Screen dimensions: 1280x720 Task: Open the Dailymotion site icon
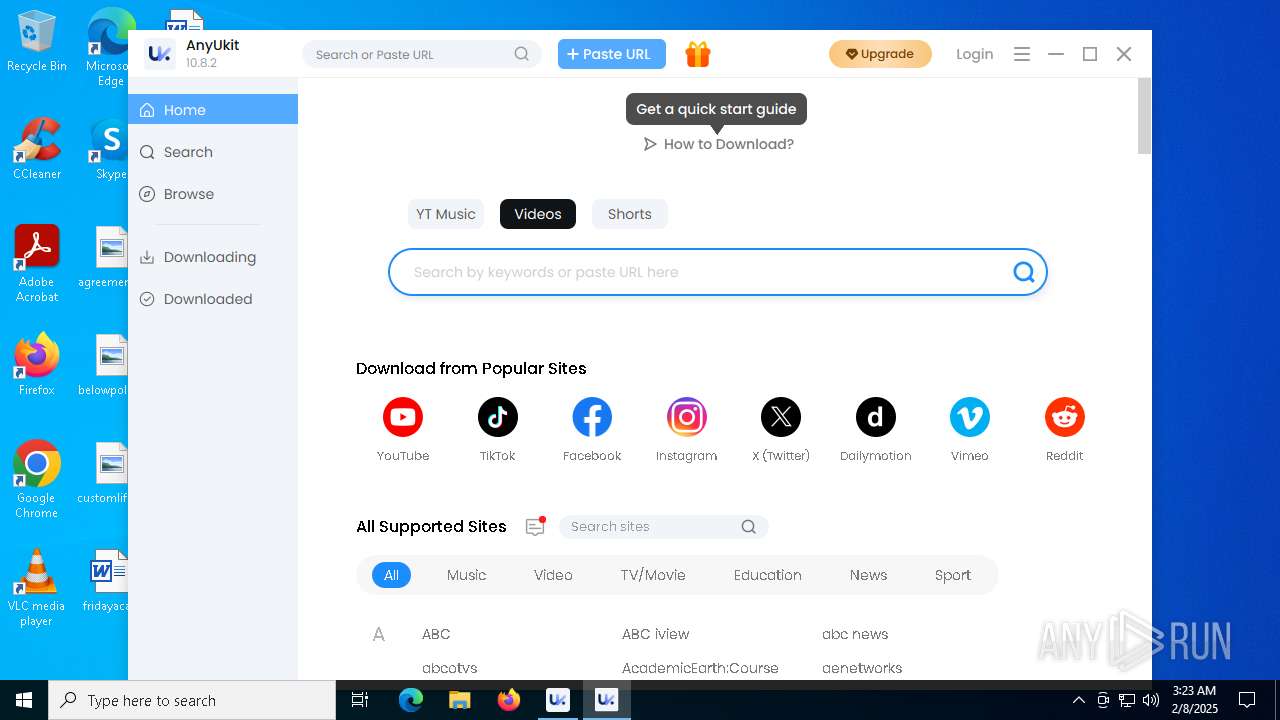pos(876,417)
